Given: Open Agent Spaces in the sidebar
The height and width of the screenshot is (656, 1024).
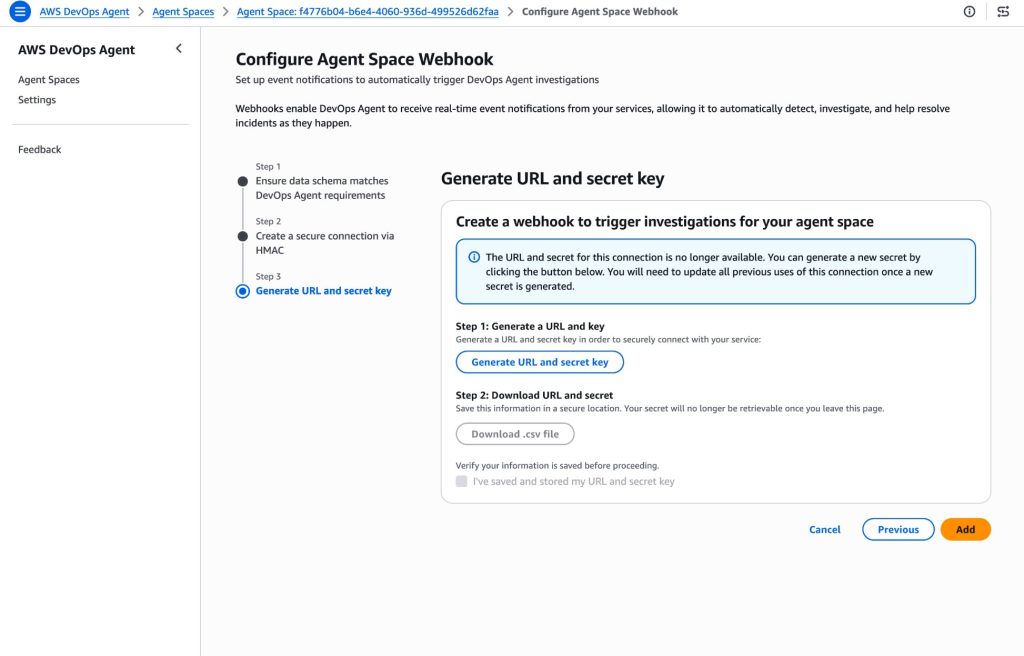Looking at the screenshot, I should (x=49, y=80).
